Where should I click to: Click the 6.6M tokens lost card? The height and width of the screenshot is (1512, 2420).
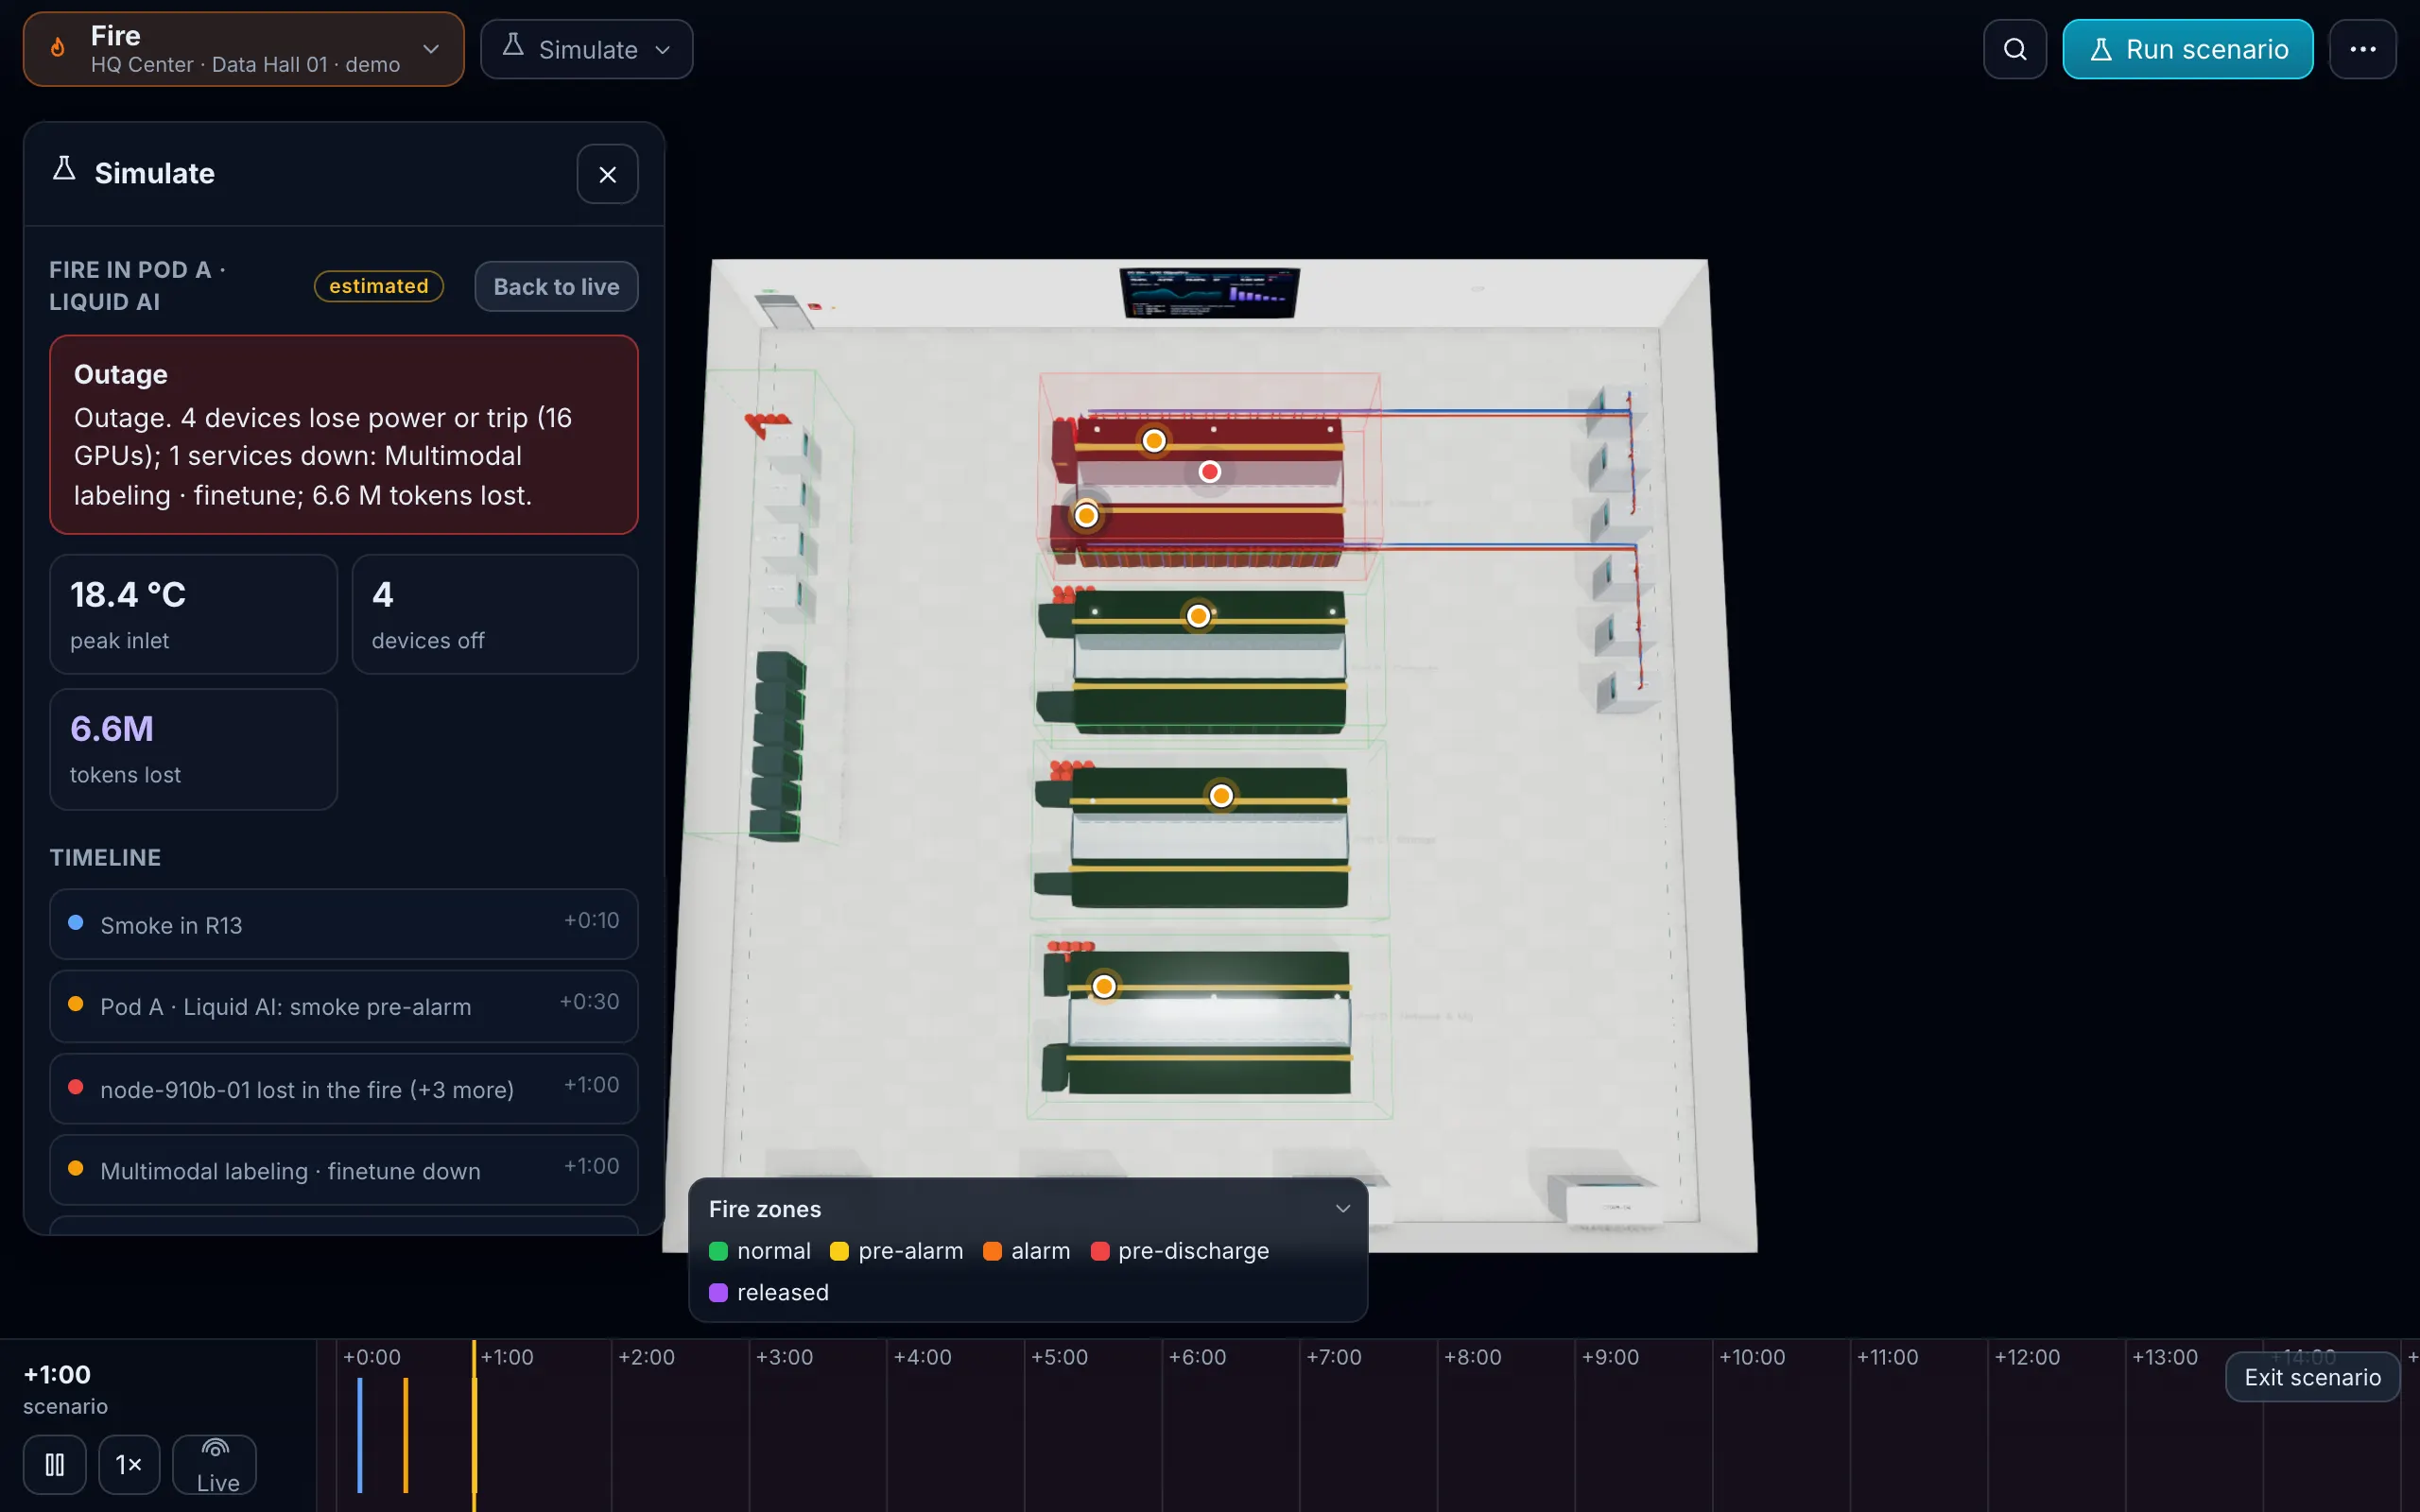coord(193,749)
